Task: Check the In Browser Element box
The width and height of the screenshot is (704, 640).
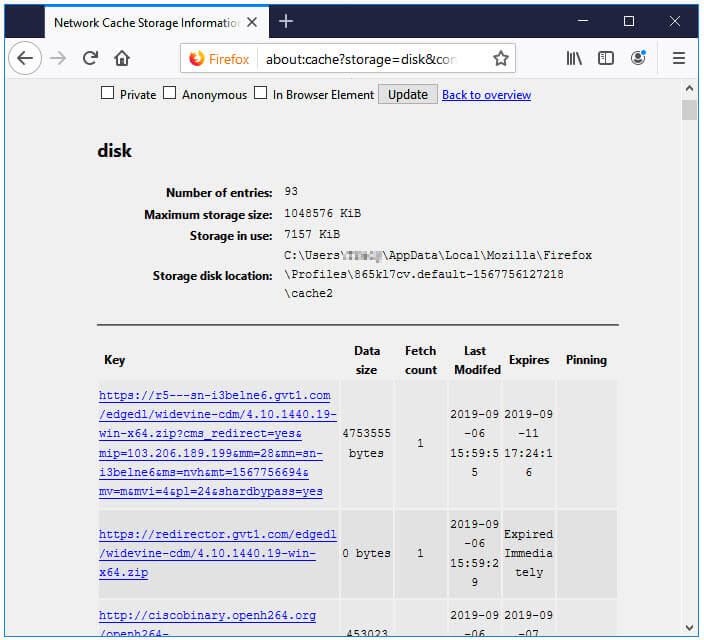Action: (260, 93)
